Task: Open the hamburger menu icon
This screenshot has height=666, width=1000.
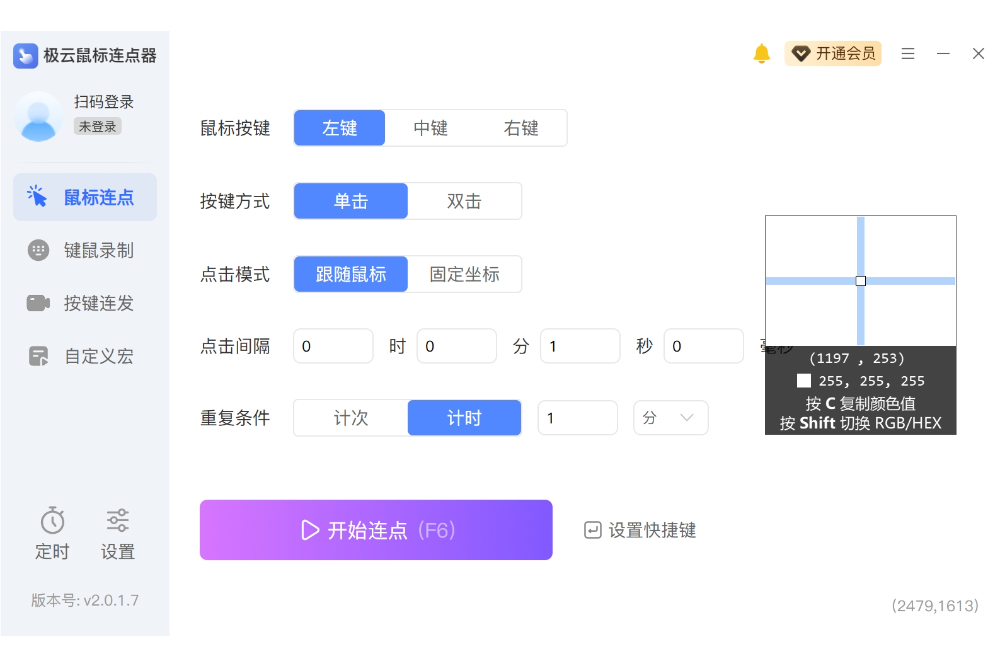Action: [x=908, y=54]
